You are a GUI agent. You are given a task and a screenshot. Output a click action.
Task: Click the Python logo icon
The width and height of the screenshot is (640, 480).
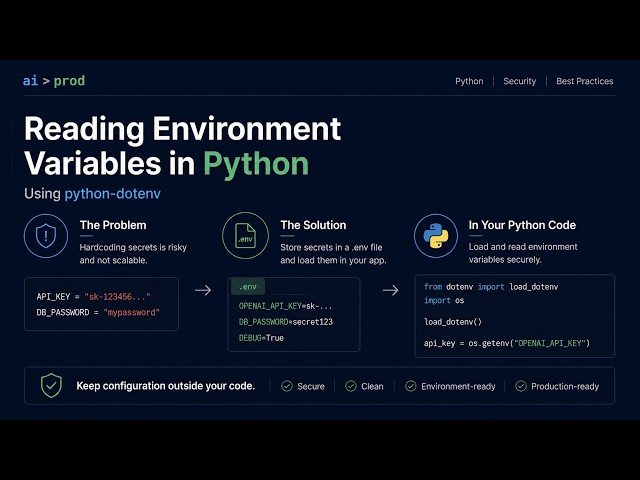436,236
